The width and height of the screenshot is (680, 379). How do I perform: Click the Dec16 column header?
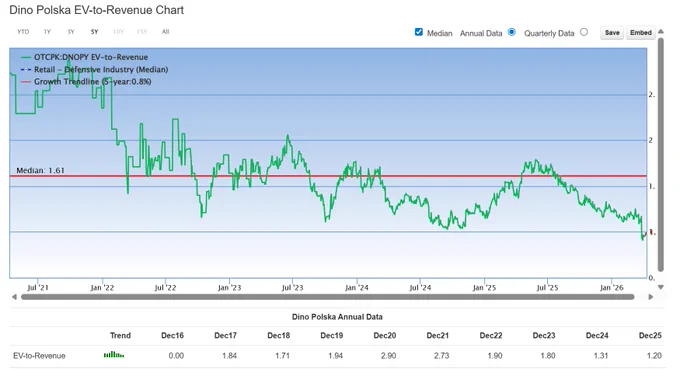[172, 335]
